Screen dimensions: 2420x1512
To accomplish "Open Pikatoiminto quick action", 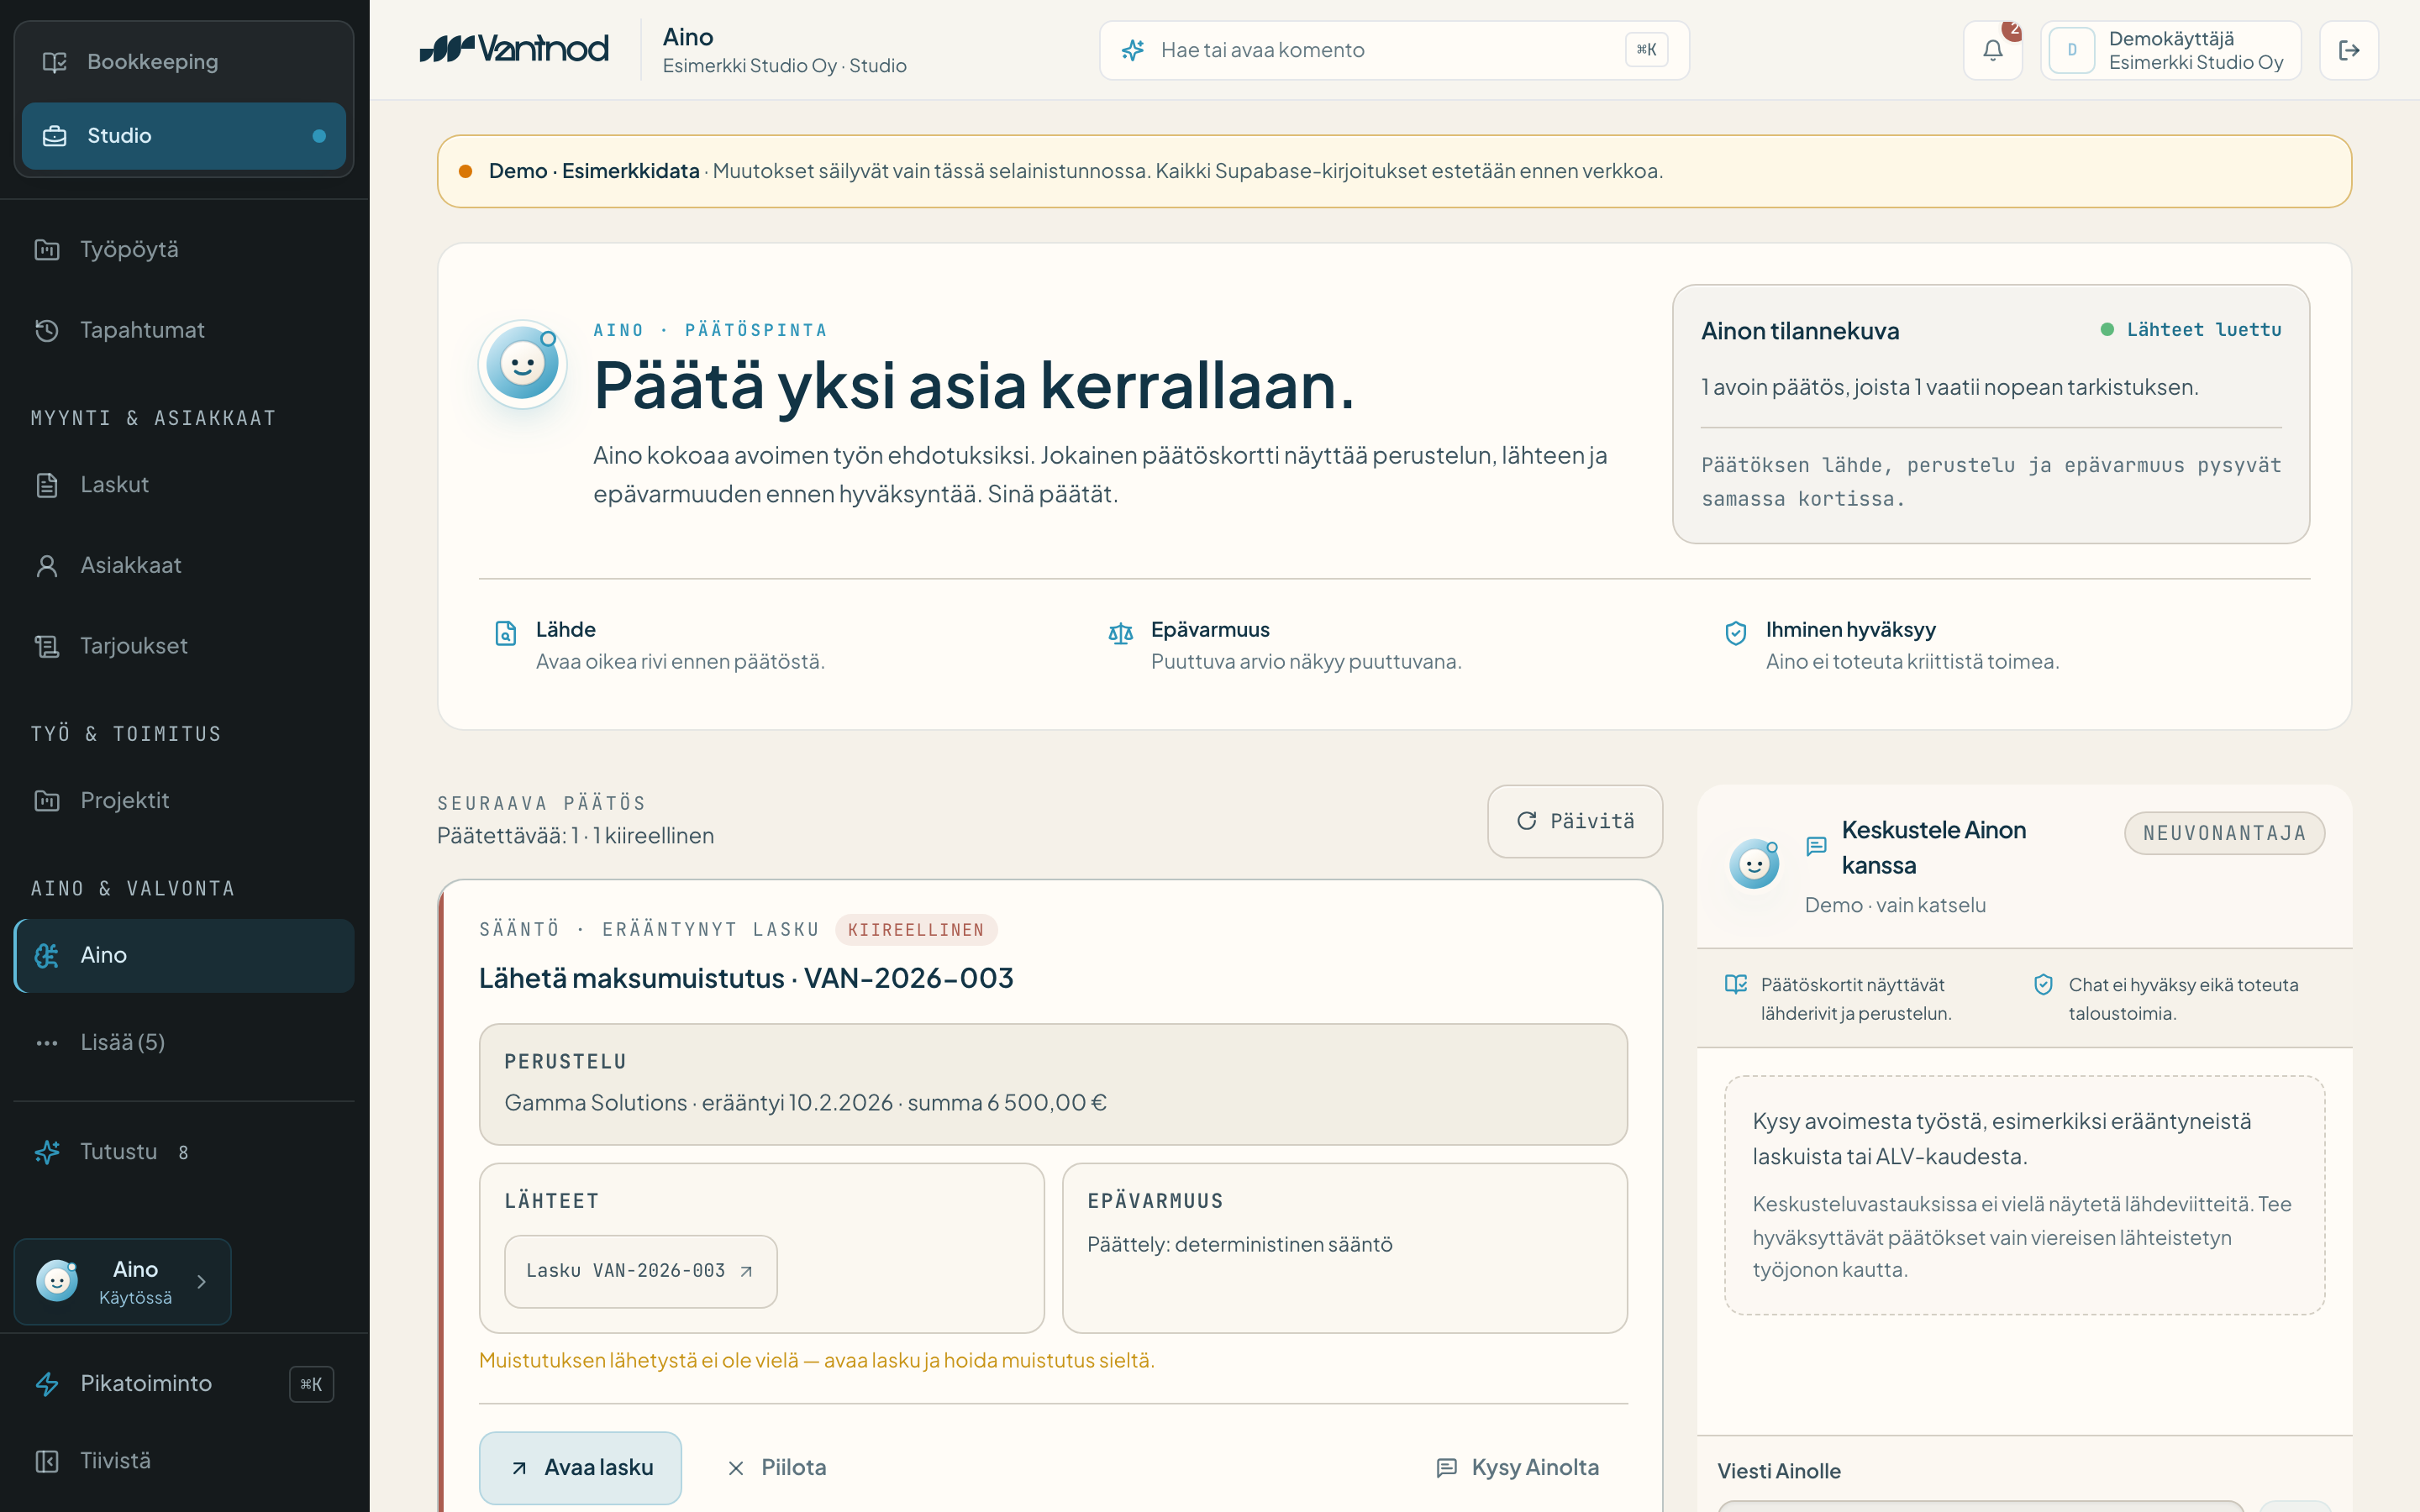I will pyautogui.click(x=184, y=1384).
